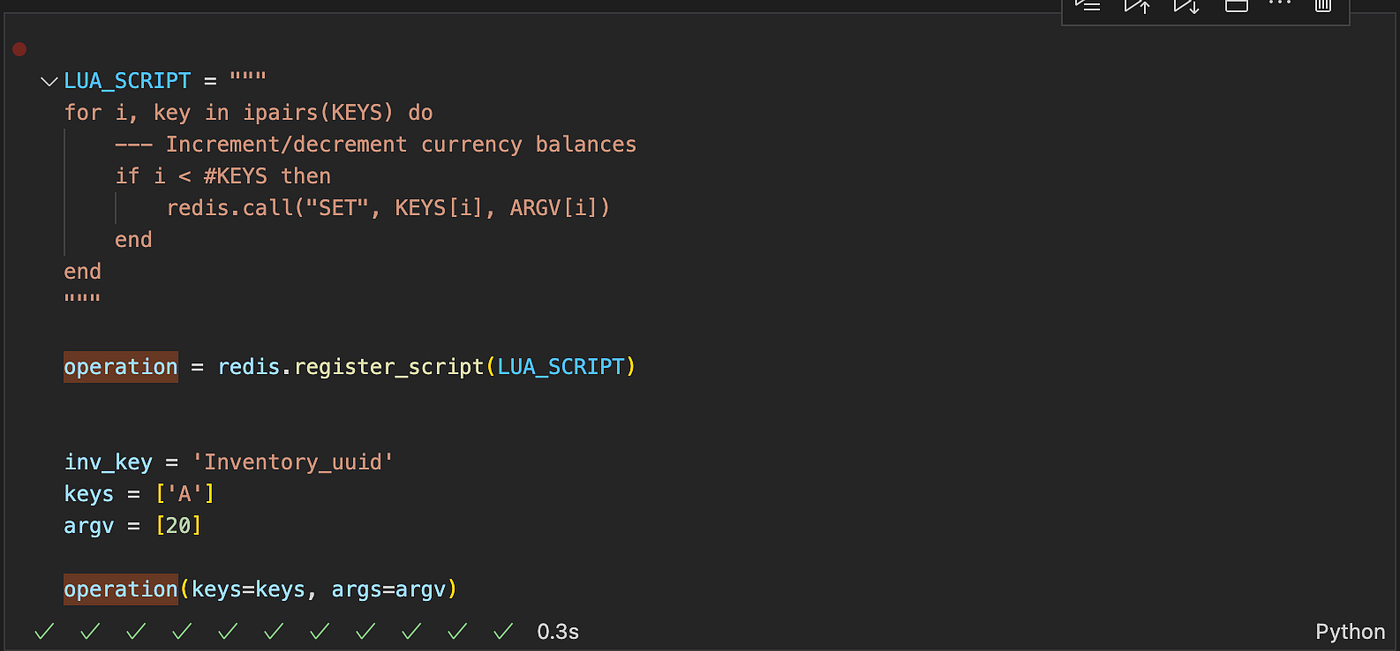Collapse the LUA_SCRIPT code fold chevron
1400x651 pixels.
49,81
